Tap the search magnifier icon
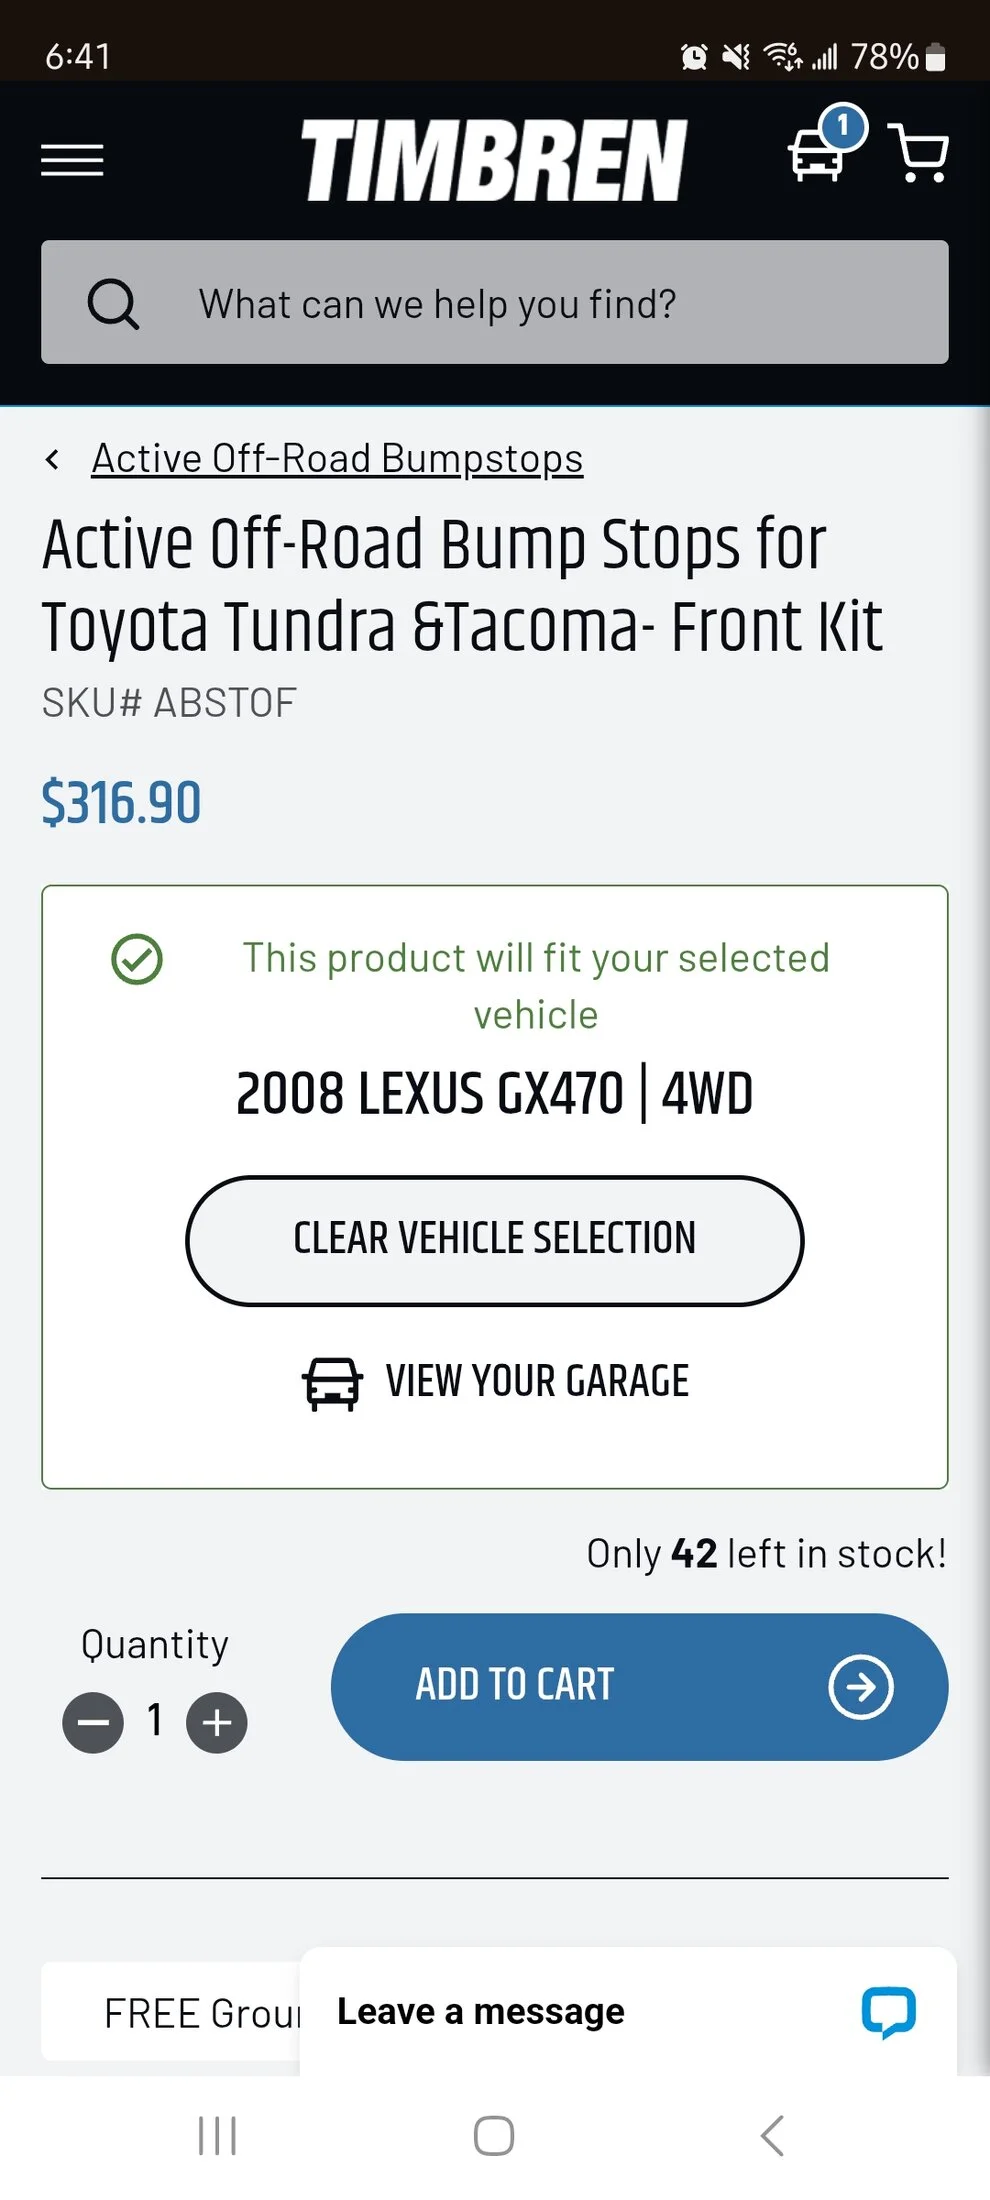 tap(113, 303)
